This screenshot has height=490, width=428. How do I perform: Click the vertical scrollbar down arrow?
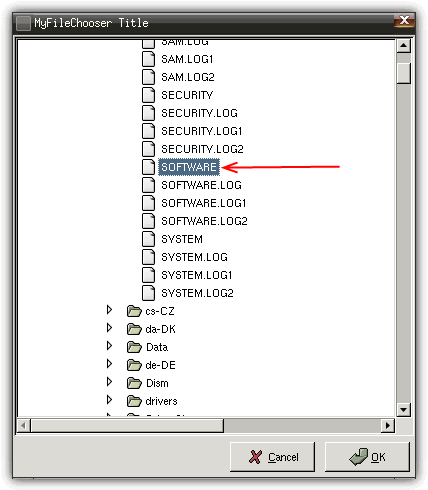pos(404,410)
